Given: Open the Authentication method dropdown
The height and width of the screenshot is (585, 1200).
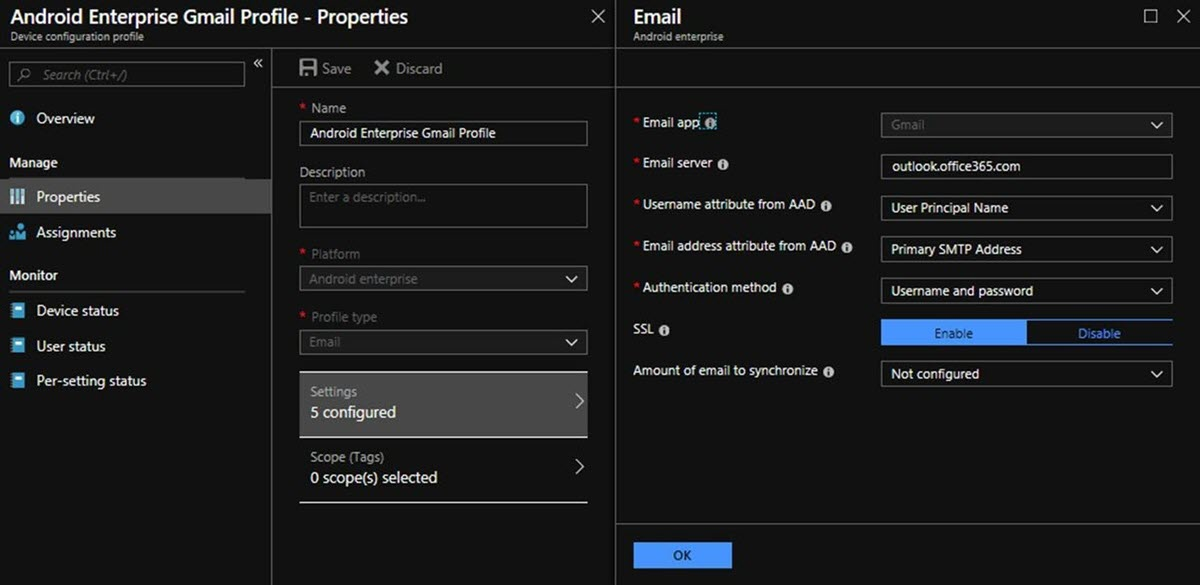Looking at the screenshot, I should click(x=1026, y=291).
